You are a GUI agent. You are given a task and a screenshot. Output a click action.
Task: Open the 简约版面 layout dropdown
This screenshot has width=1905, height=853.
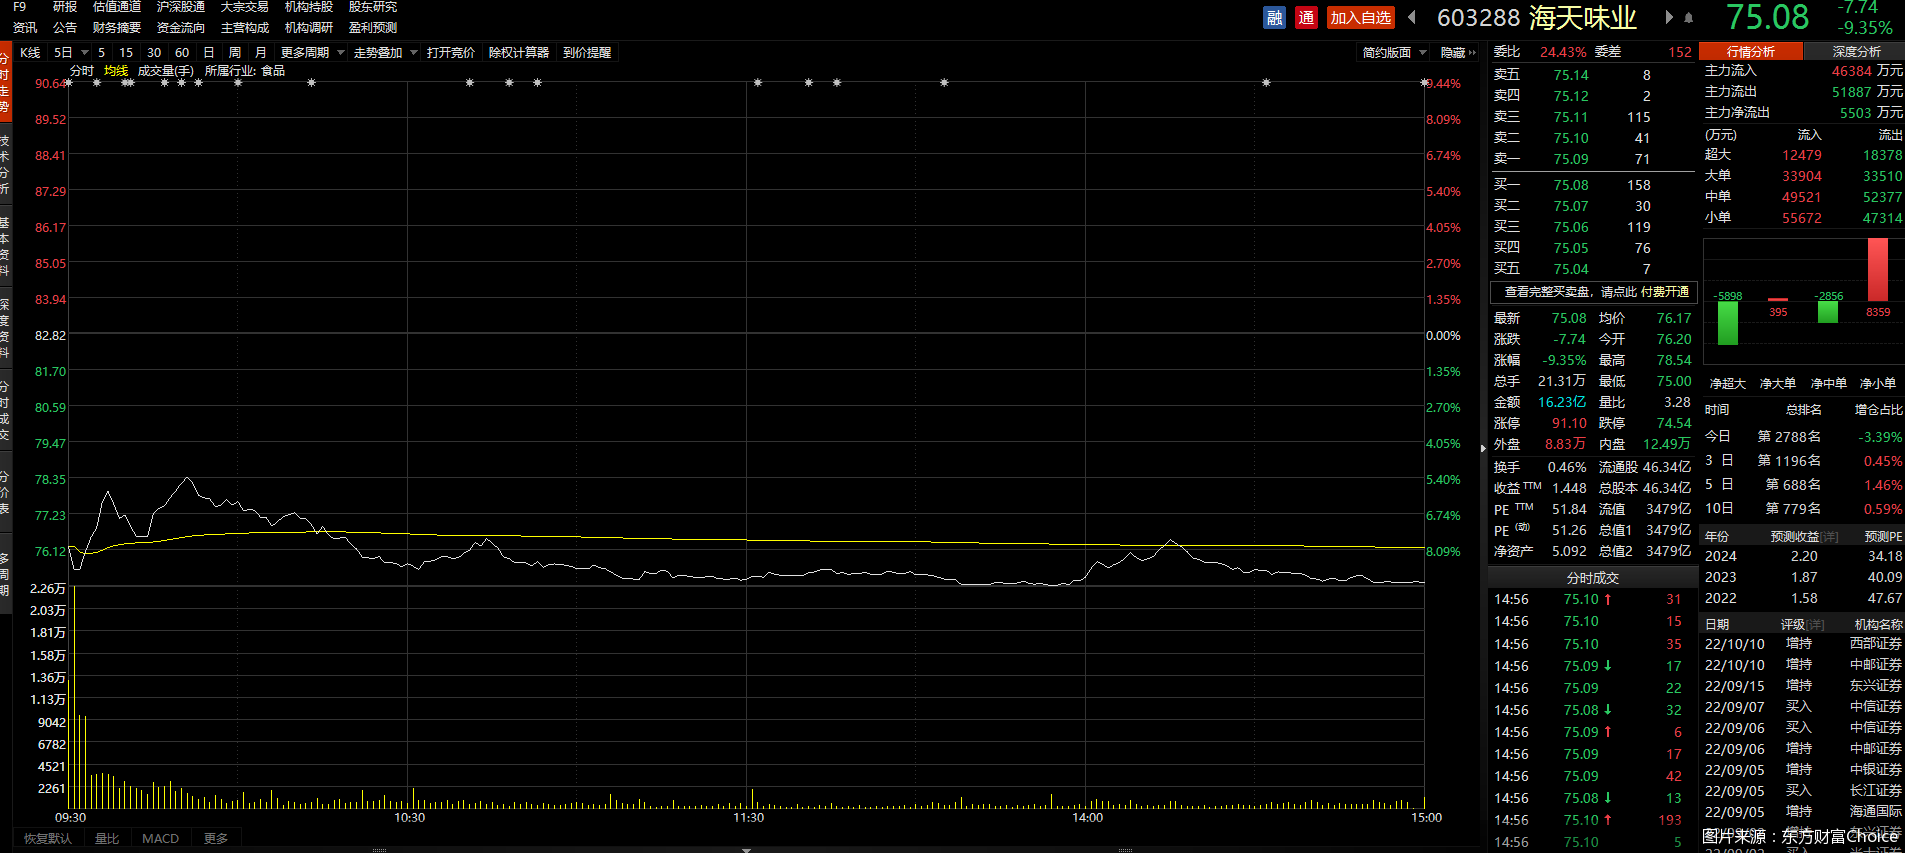click(x=1394, y=53)
